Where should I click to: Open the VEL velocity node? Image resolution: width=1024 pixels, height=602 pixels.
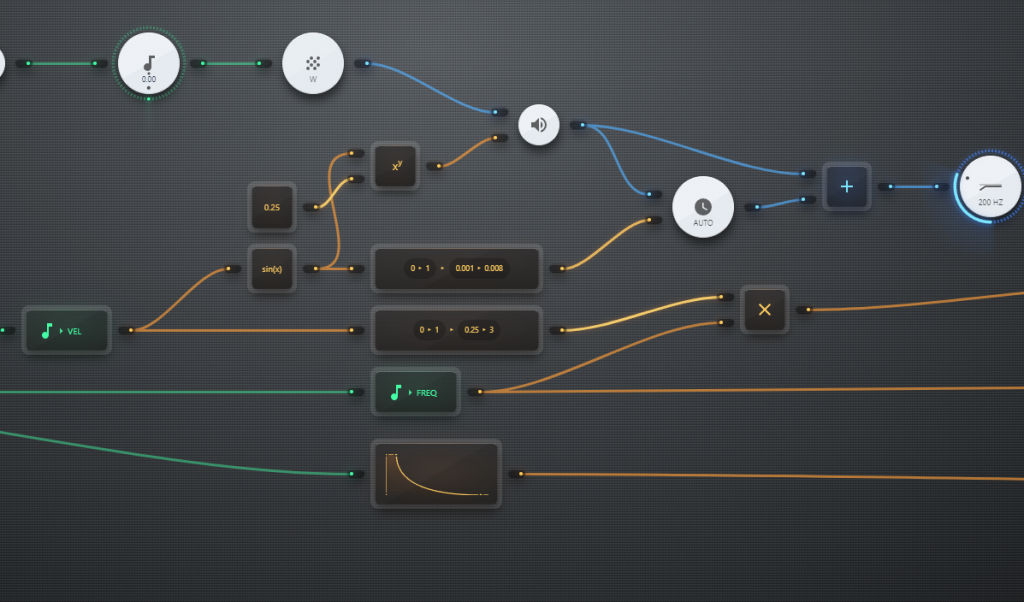[65, 330]
